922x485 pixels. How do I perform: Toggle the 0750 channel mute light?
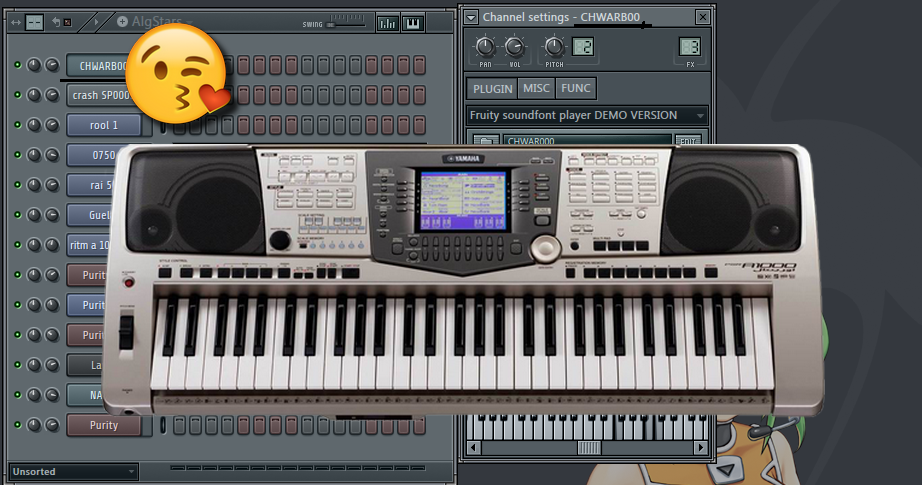click(18, 155)
